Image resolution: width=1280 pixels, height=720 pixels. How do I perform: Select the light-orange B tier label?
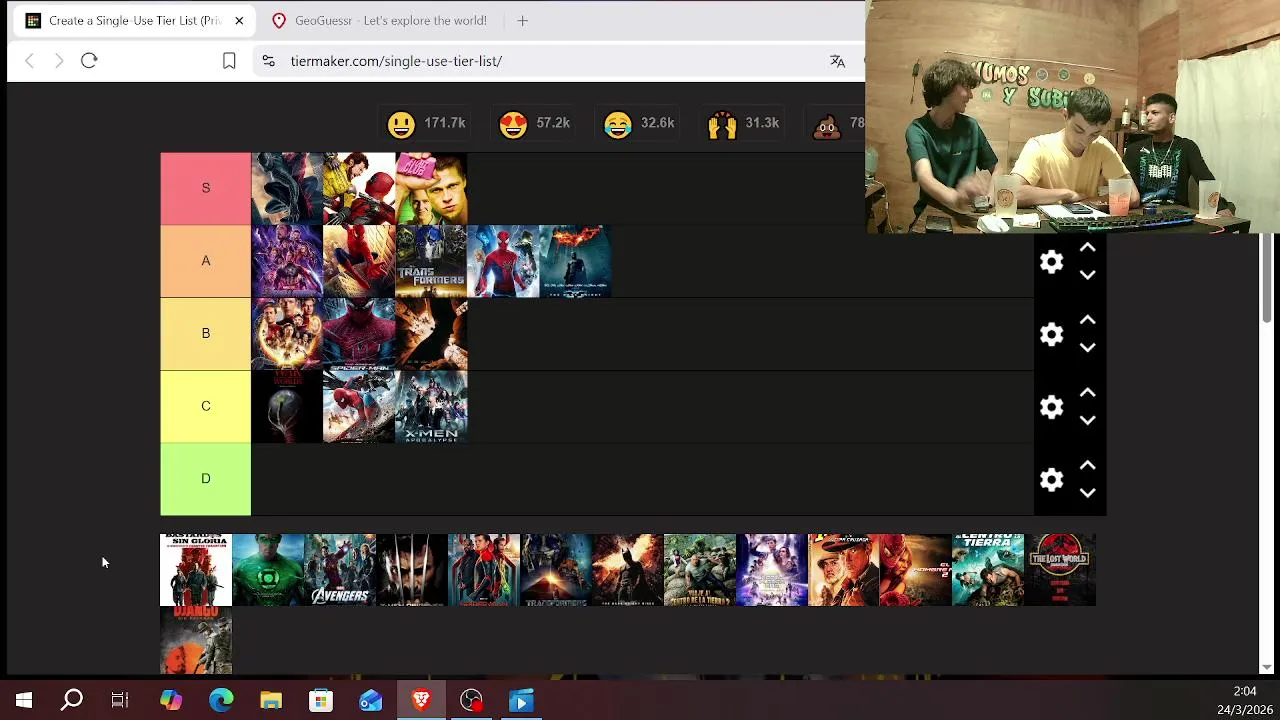coord(206,334)
